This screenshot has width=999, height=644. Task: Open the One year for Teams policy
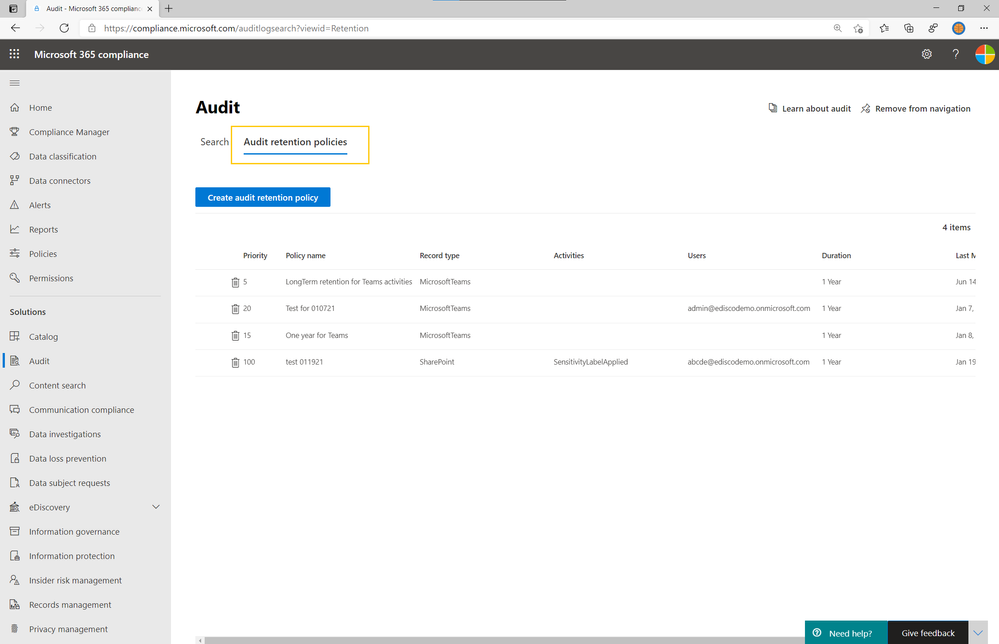317,335
